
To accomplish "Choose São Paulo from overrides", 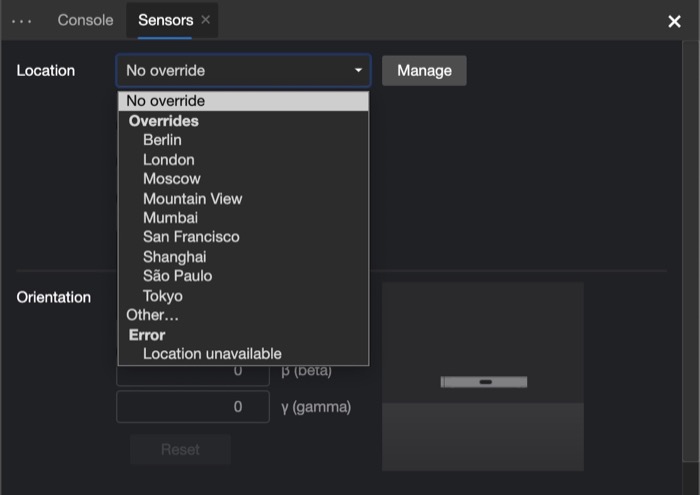I will pyautogui.click(x=177, y=276).
